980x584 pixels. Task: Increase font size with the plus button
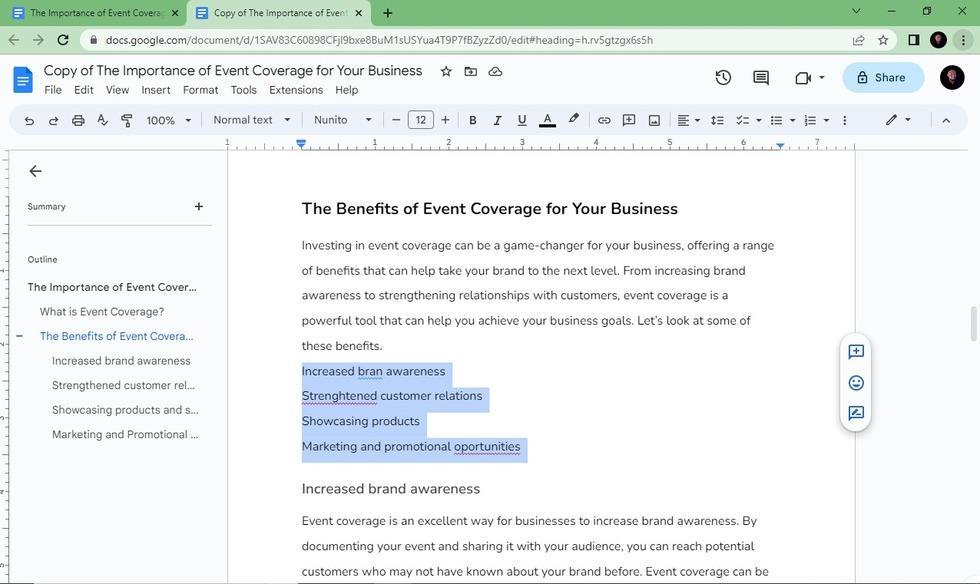point(445,120)
